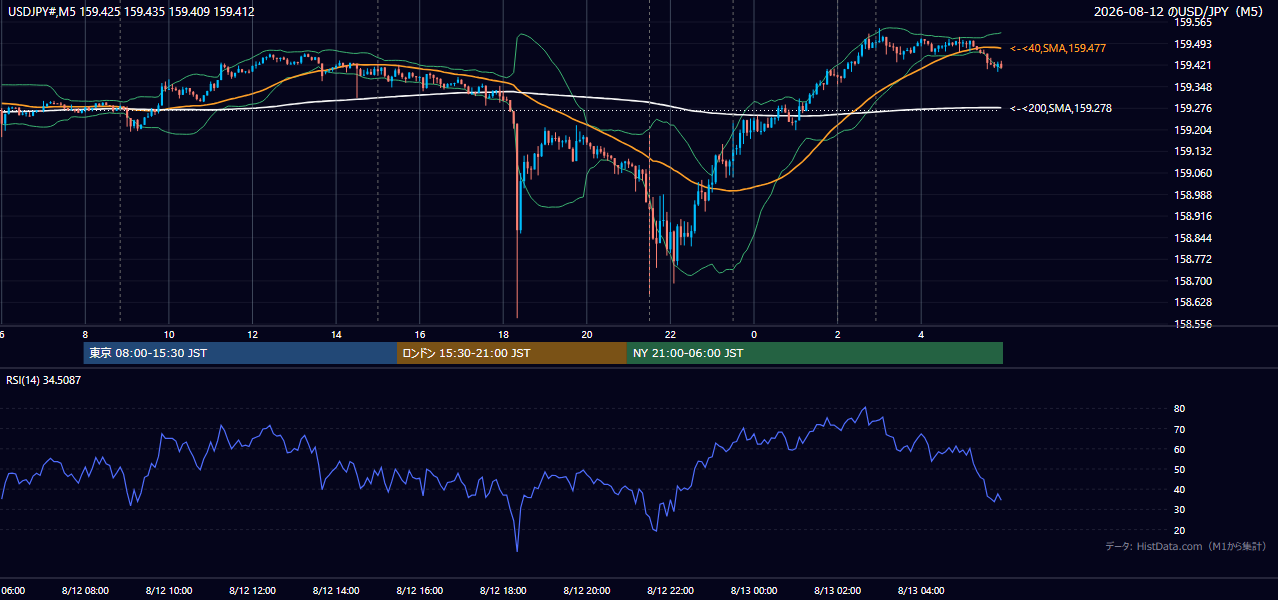Click the bottom time label 8/12 08:00

85,591
